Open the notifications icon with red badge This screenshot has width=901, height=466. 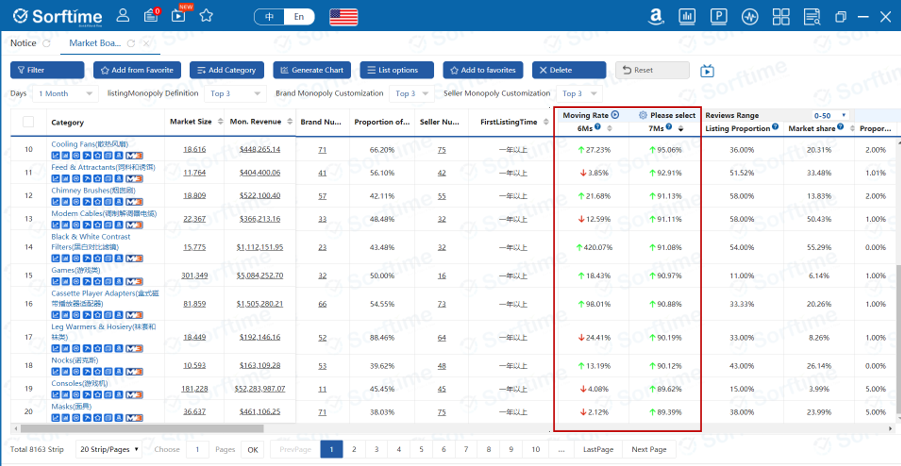tap(150, 16)
